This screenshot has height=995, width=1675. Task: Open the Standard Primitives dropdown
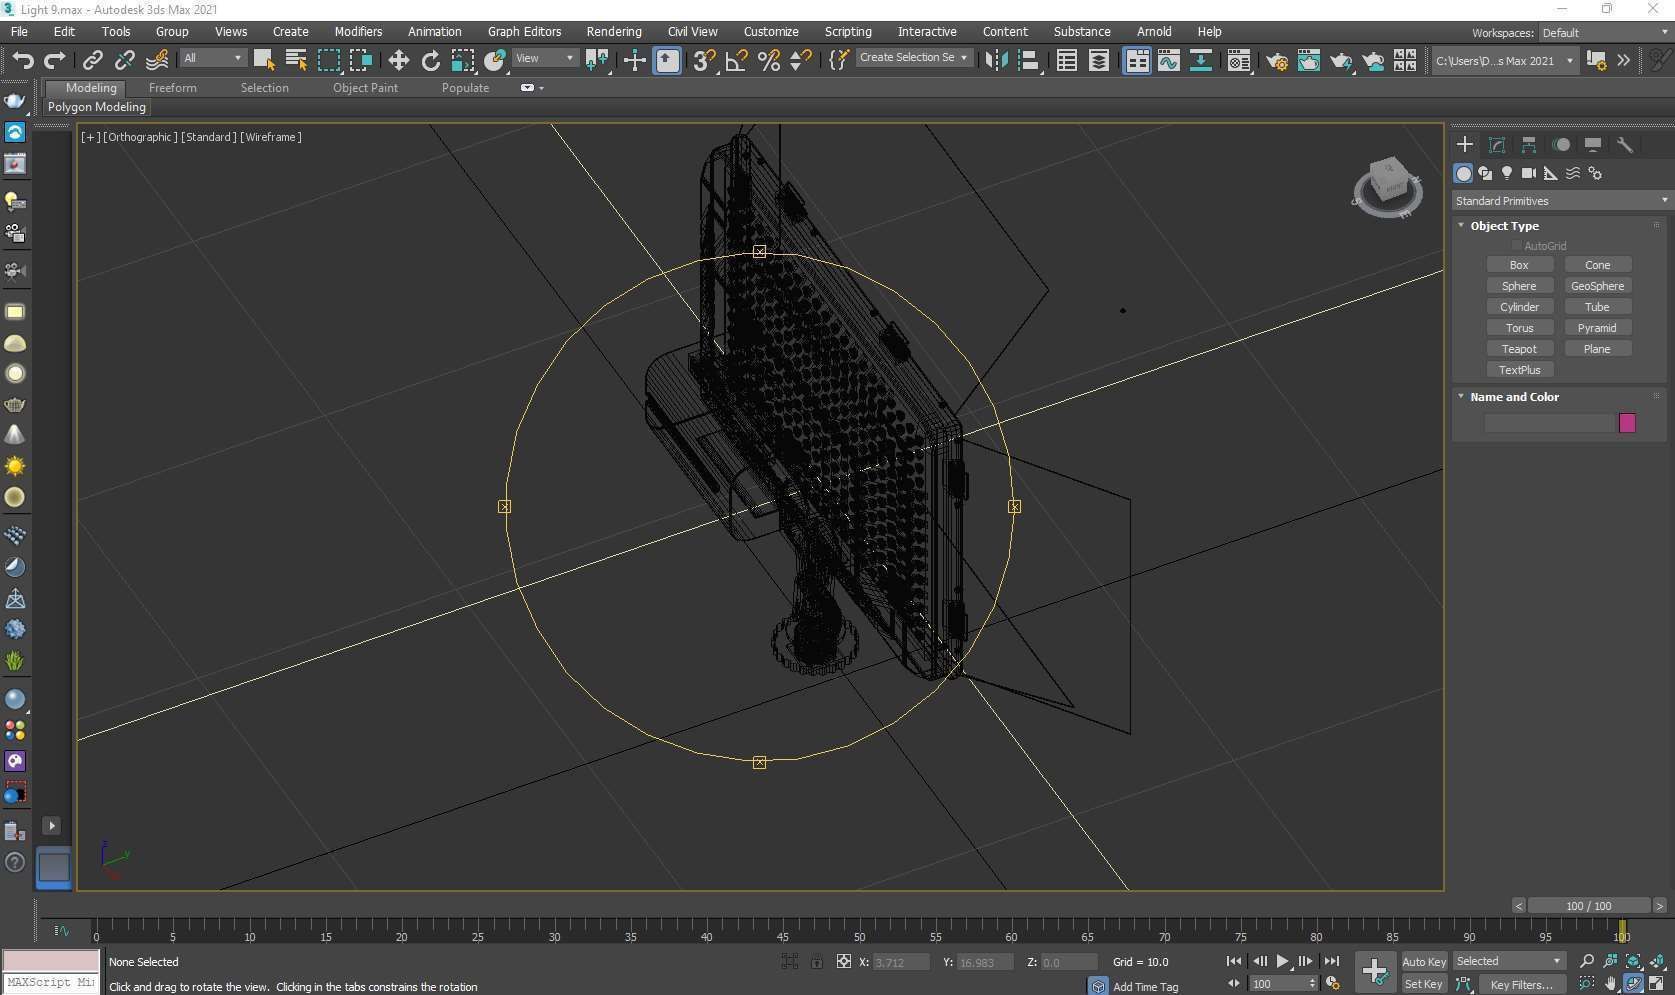[x=1561, y=201]
